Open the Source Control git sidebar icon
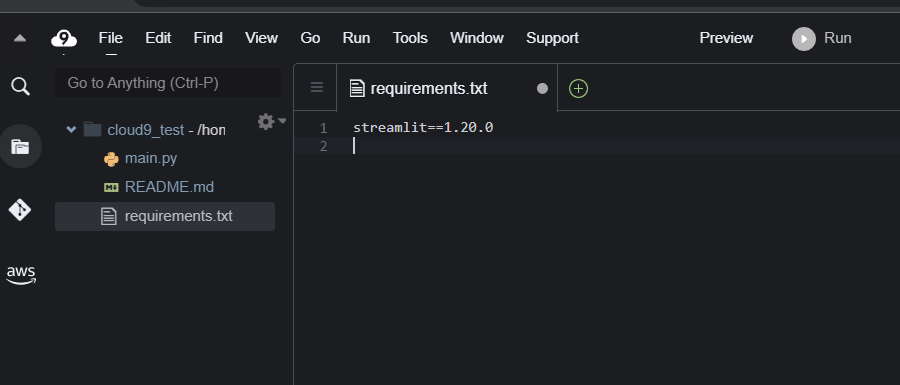This screenshot has width=900, height=385. coord(20,209)
